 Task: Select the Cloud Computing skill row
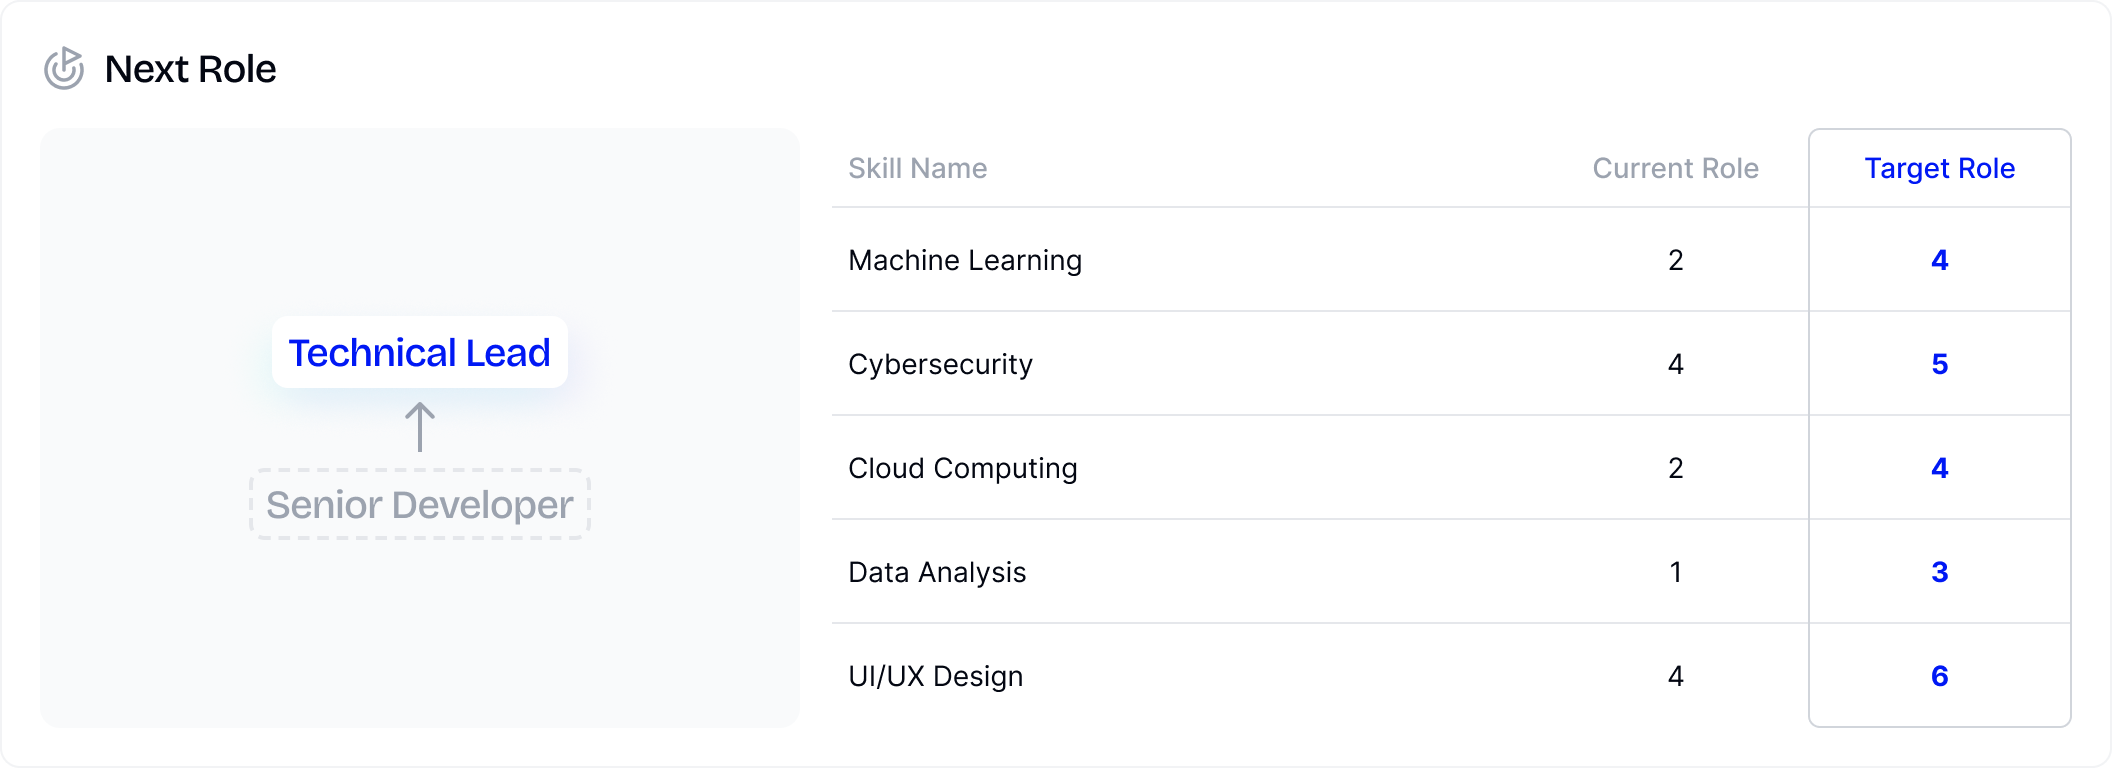(x=1451, y=468)
